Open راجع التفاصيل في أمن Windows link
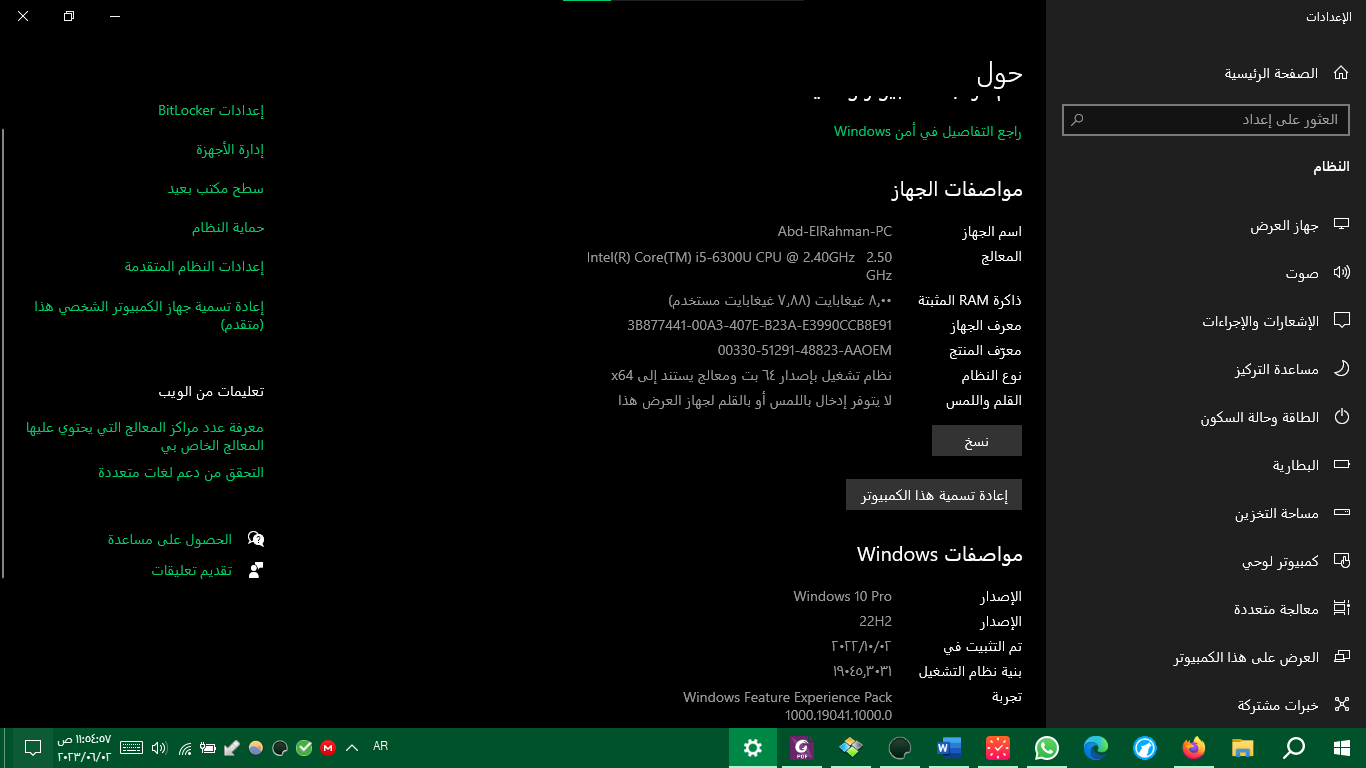Screen dimensions: 1366x768 928,131
